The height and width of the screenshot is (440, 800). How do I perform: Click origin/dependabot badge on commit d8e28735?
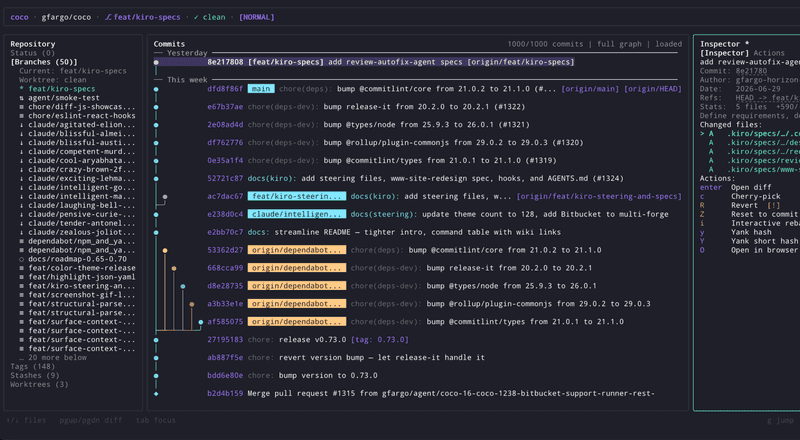point(297,286)
